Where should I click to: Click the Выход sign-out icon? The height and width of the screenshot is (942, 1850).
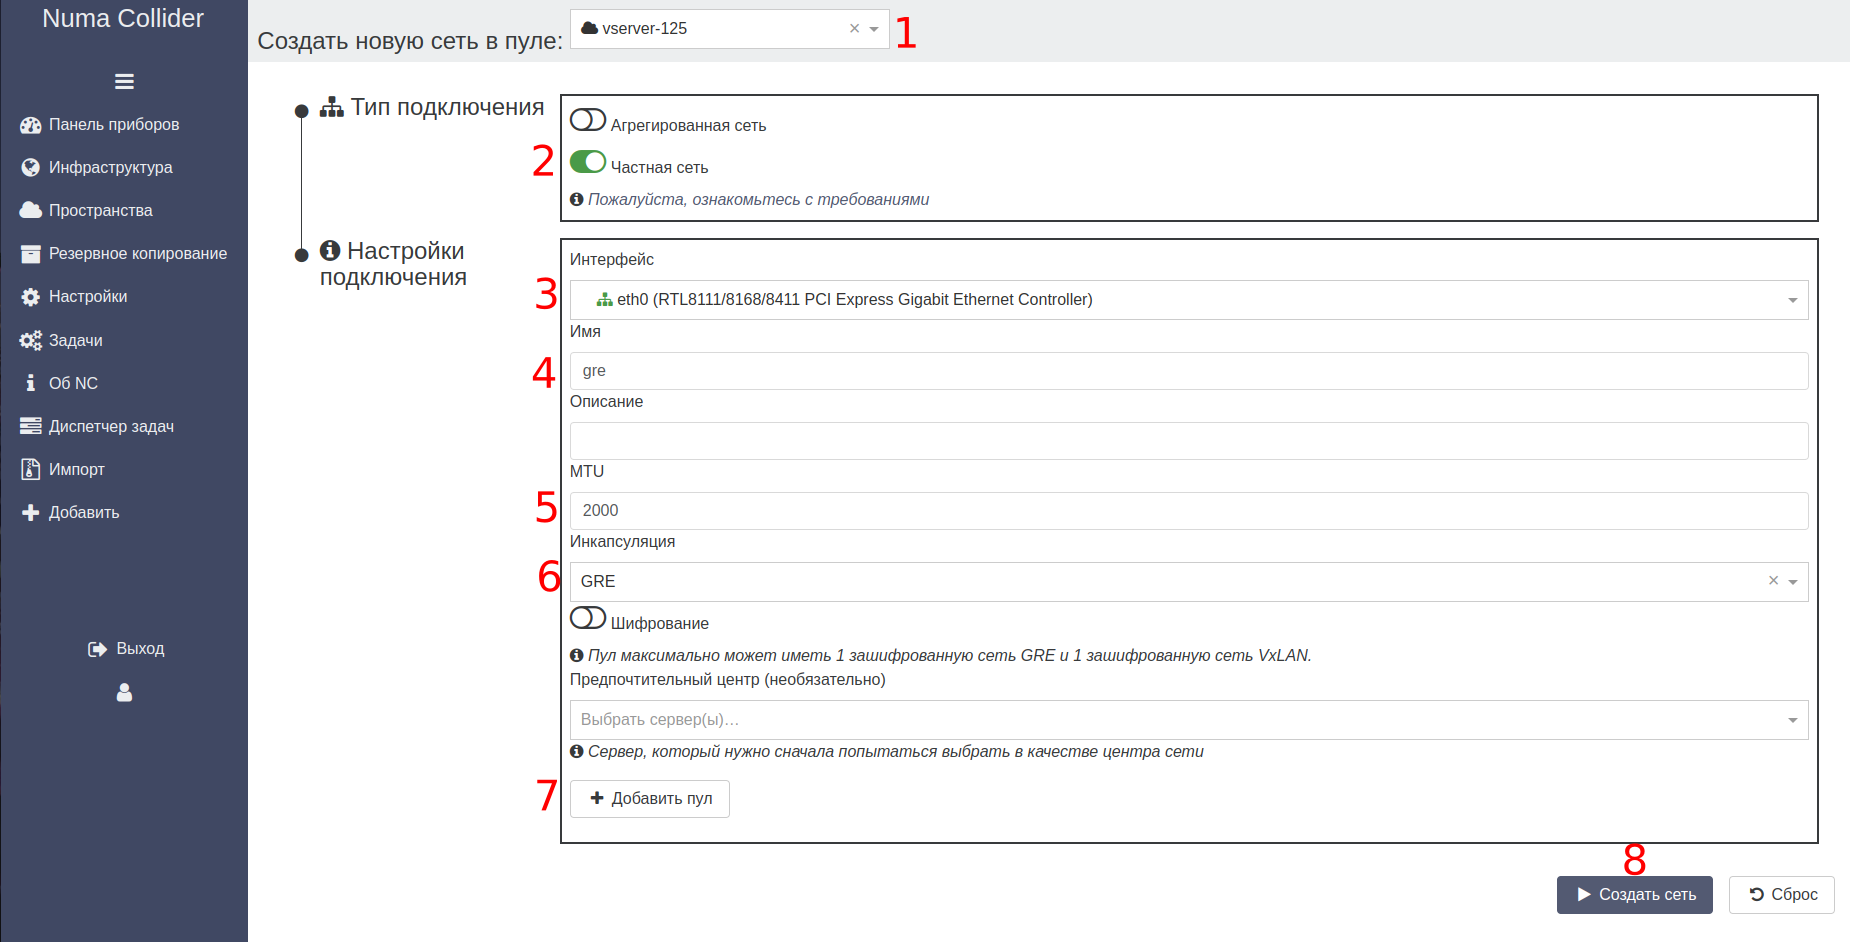click(x=98, y=649)
